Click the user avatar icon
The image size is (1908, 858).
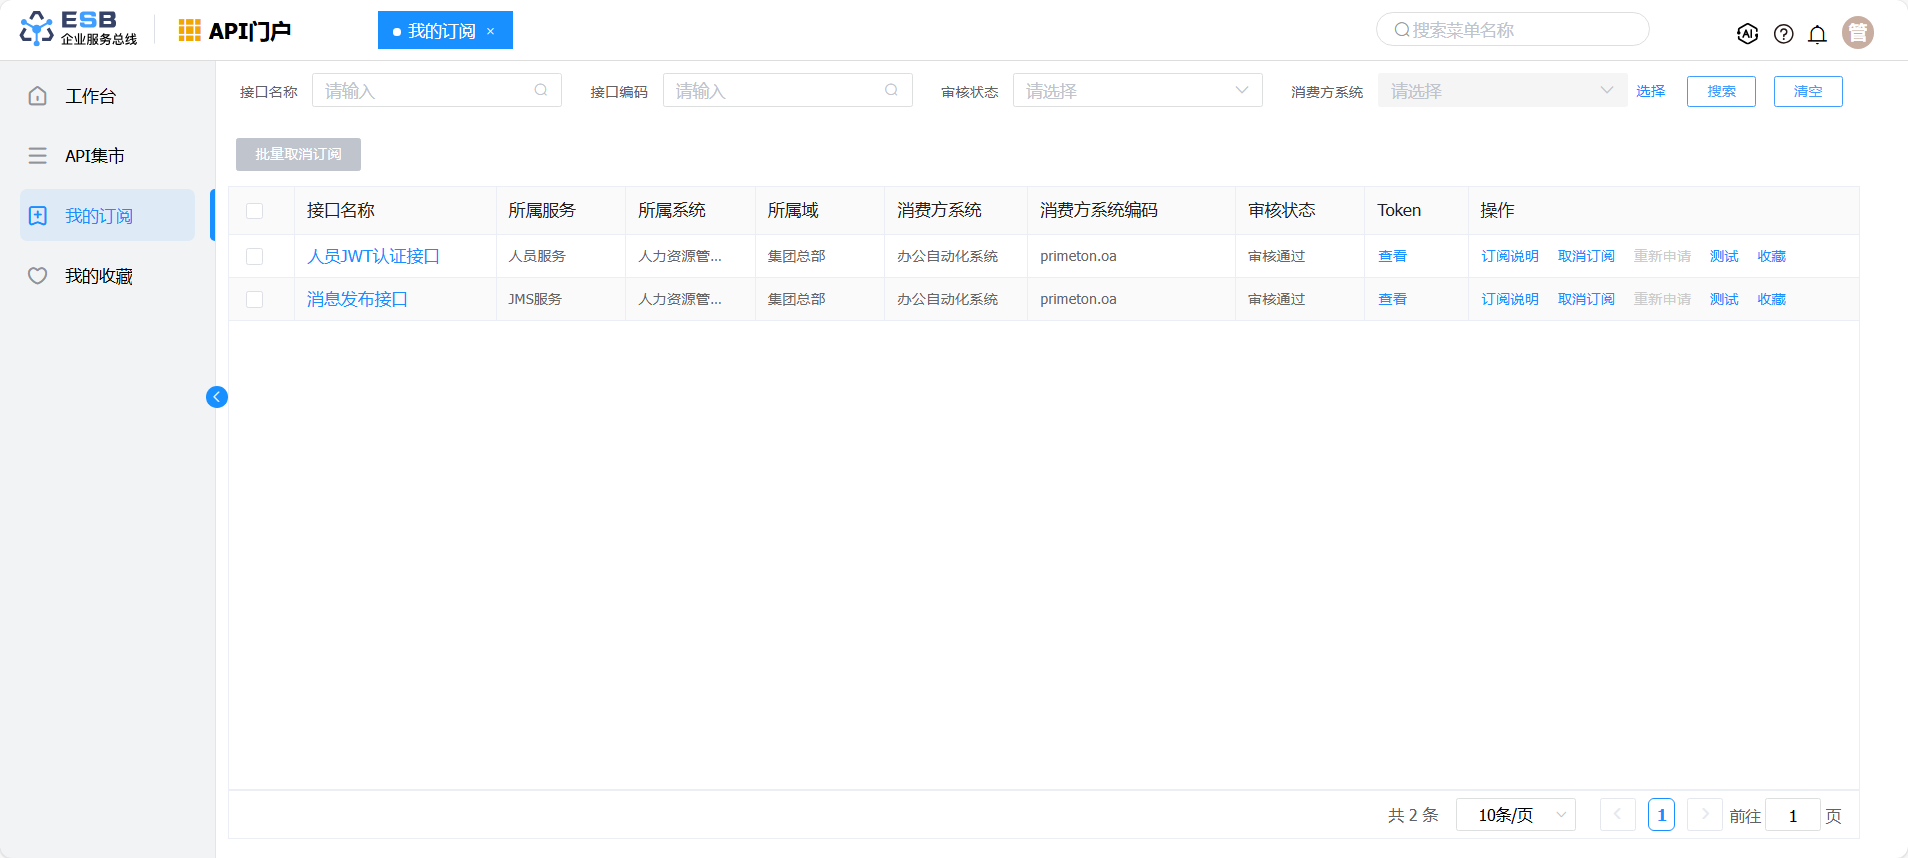click(x=1857, y=33)
